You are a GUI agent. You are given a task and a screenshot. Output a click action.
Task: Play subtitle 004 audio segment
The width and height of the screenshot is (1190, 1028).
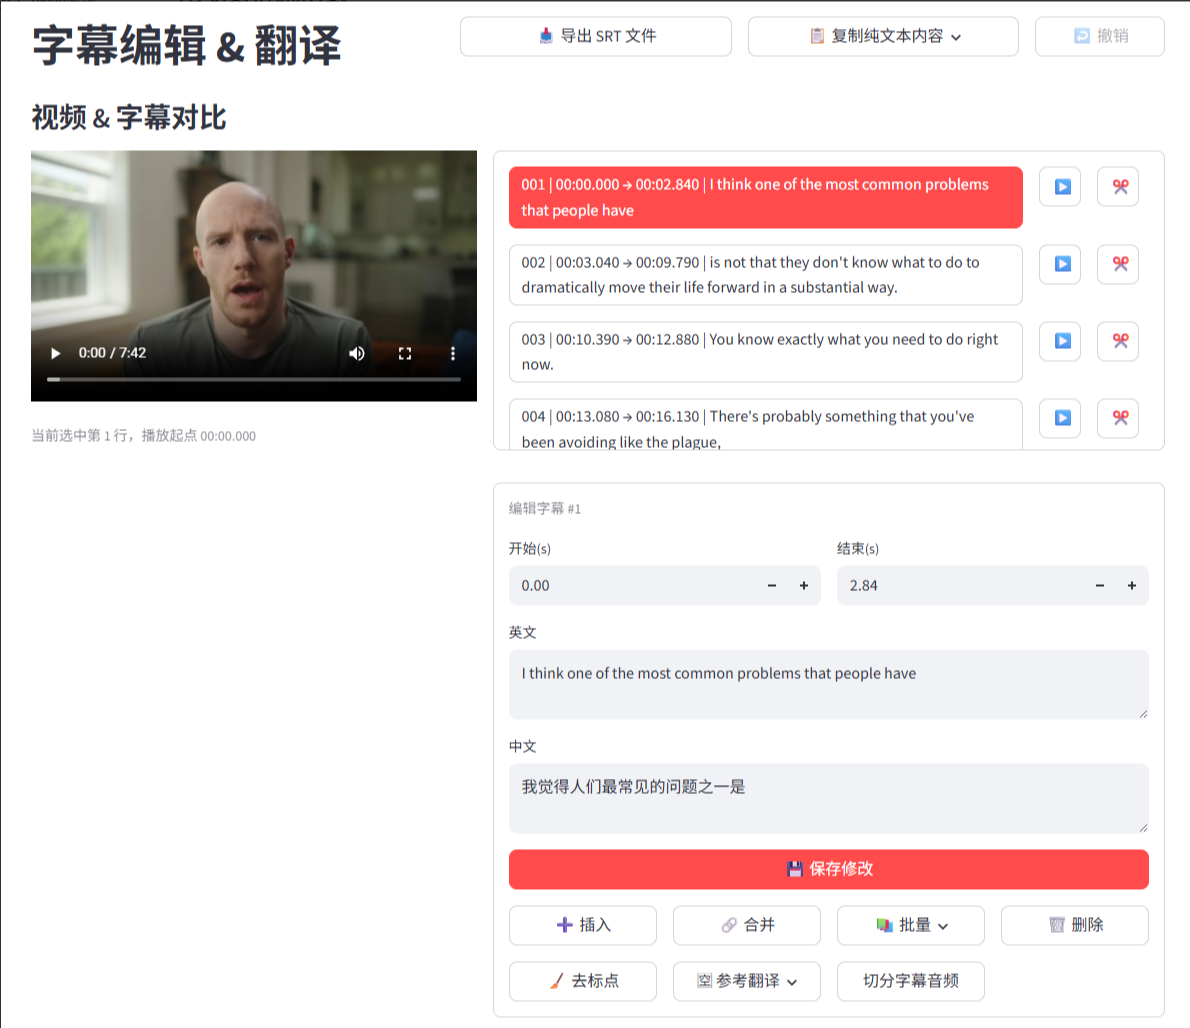pyautogui.click(x=1060, y=418)
